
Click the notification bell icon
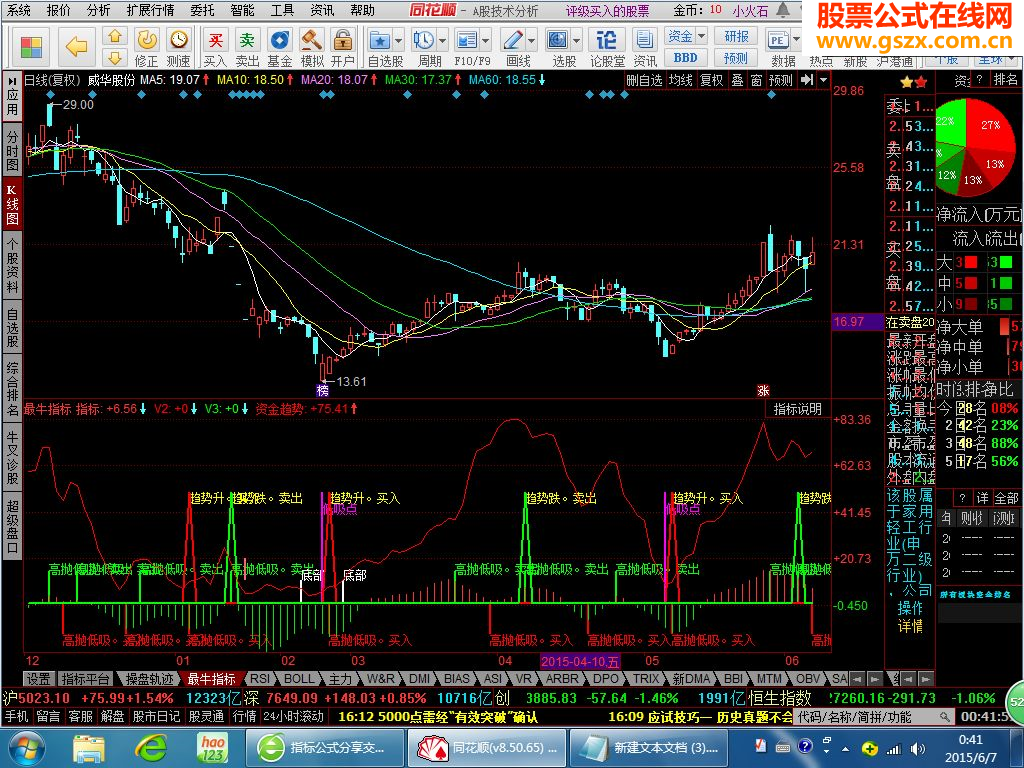pos(783,10)
